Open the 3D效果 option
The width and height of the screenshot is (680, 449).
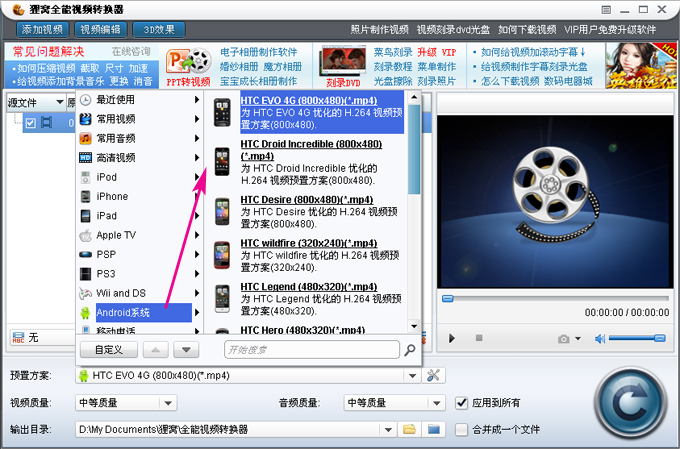pos(159,29)
